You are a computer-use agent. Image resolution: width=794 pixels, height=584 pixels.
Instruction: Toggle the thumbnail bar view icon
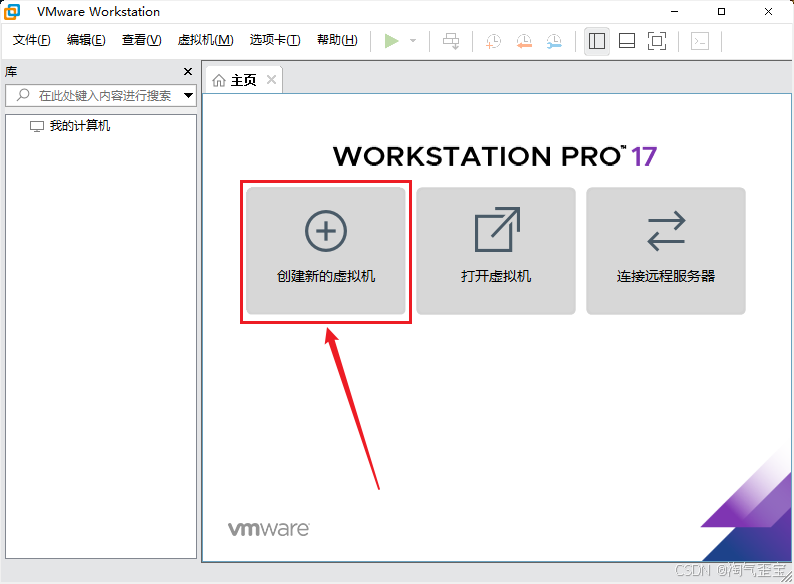[x=627, y=41]
